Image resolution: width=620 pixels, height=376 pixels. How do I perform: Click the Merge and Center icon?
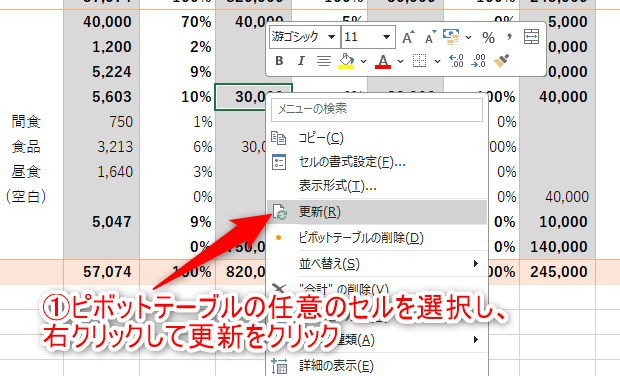(531, 37)
